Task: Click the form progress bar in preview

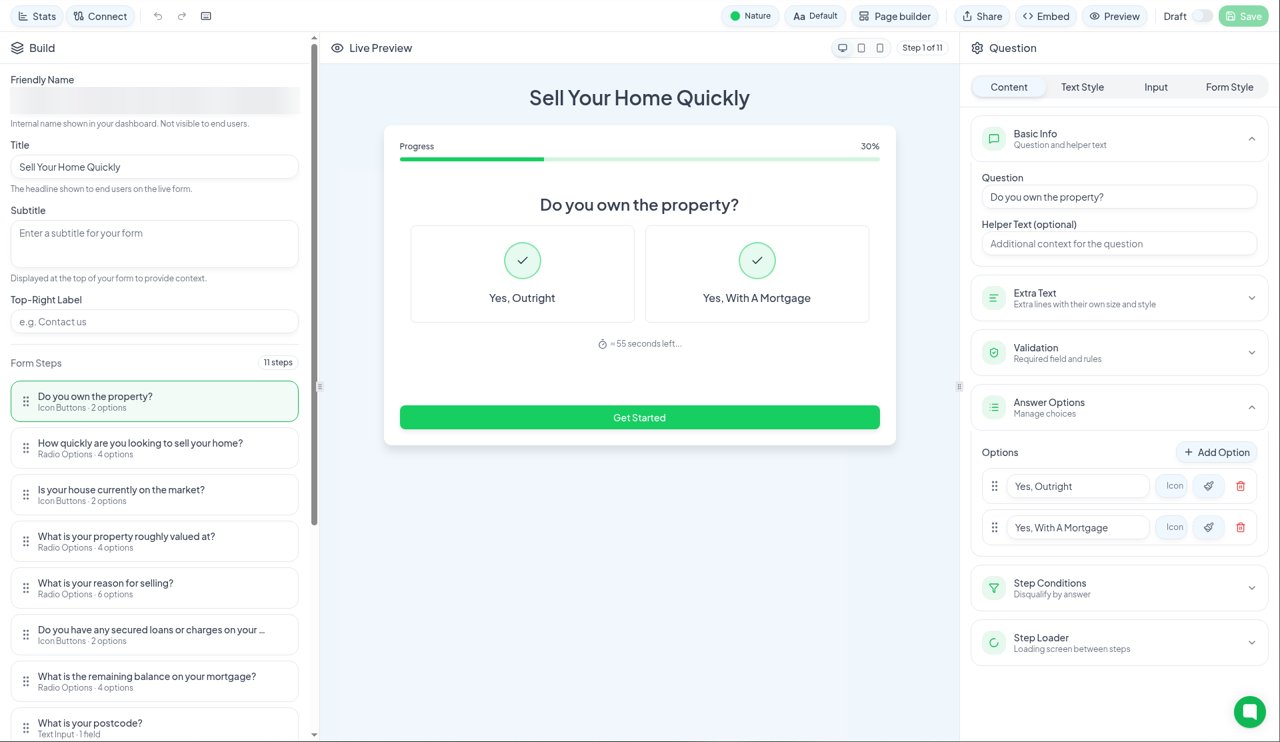Action: (640, 159)
